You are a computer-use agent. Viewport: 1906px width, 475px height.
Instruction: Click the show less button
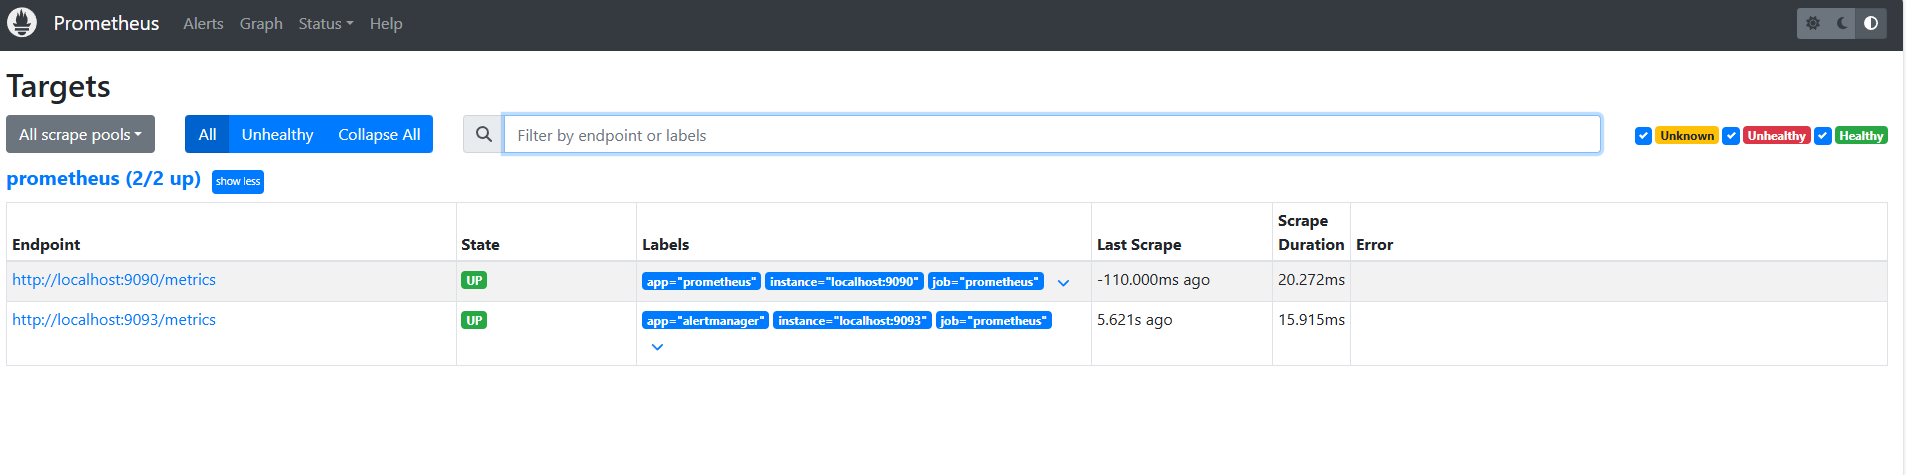coord(238,181)
